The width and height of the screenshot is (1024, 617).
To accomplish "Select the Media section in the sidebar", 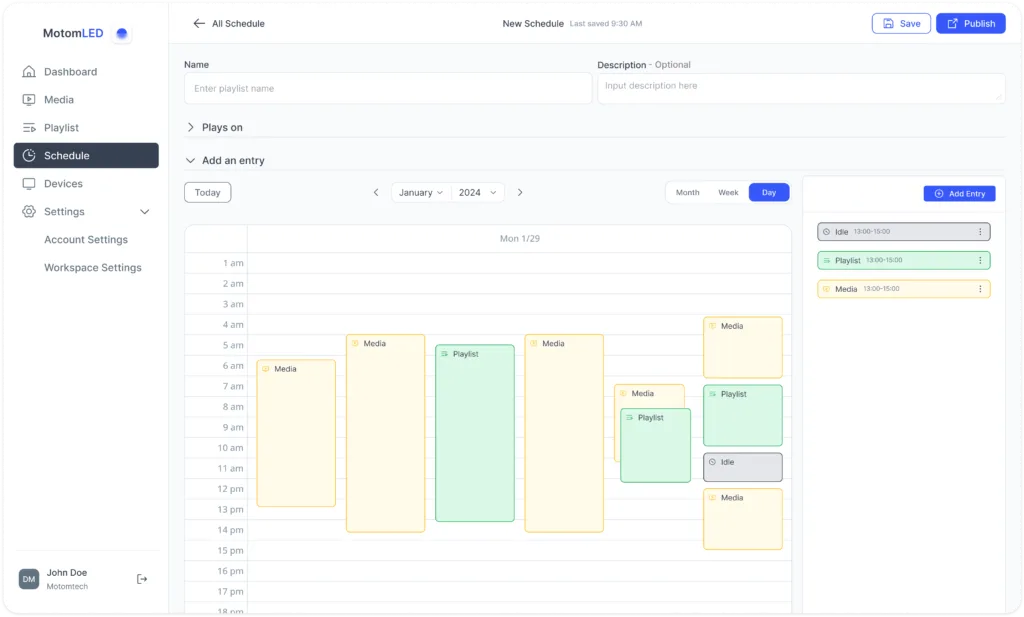I will [x=31, y=99].
